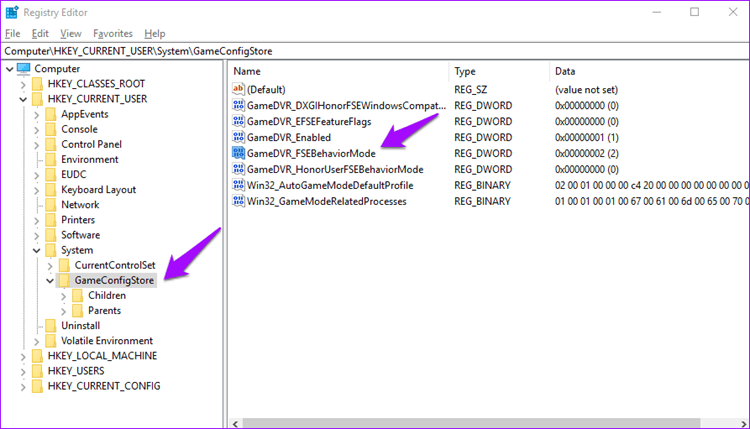Image resolution: width=750 pixels, height=429 pixels.
Task: Click the EUDC folder icon
Action: click(51, 175)
